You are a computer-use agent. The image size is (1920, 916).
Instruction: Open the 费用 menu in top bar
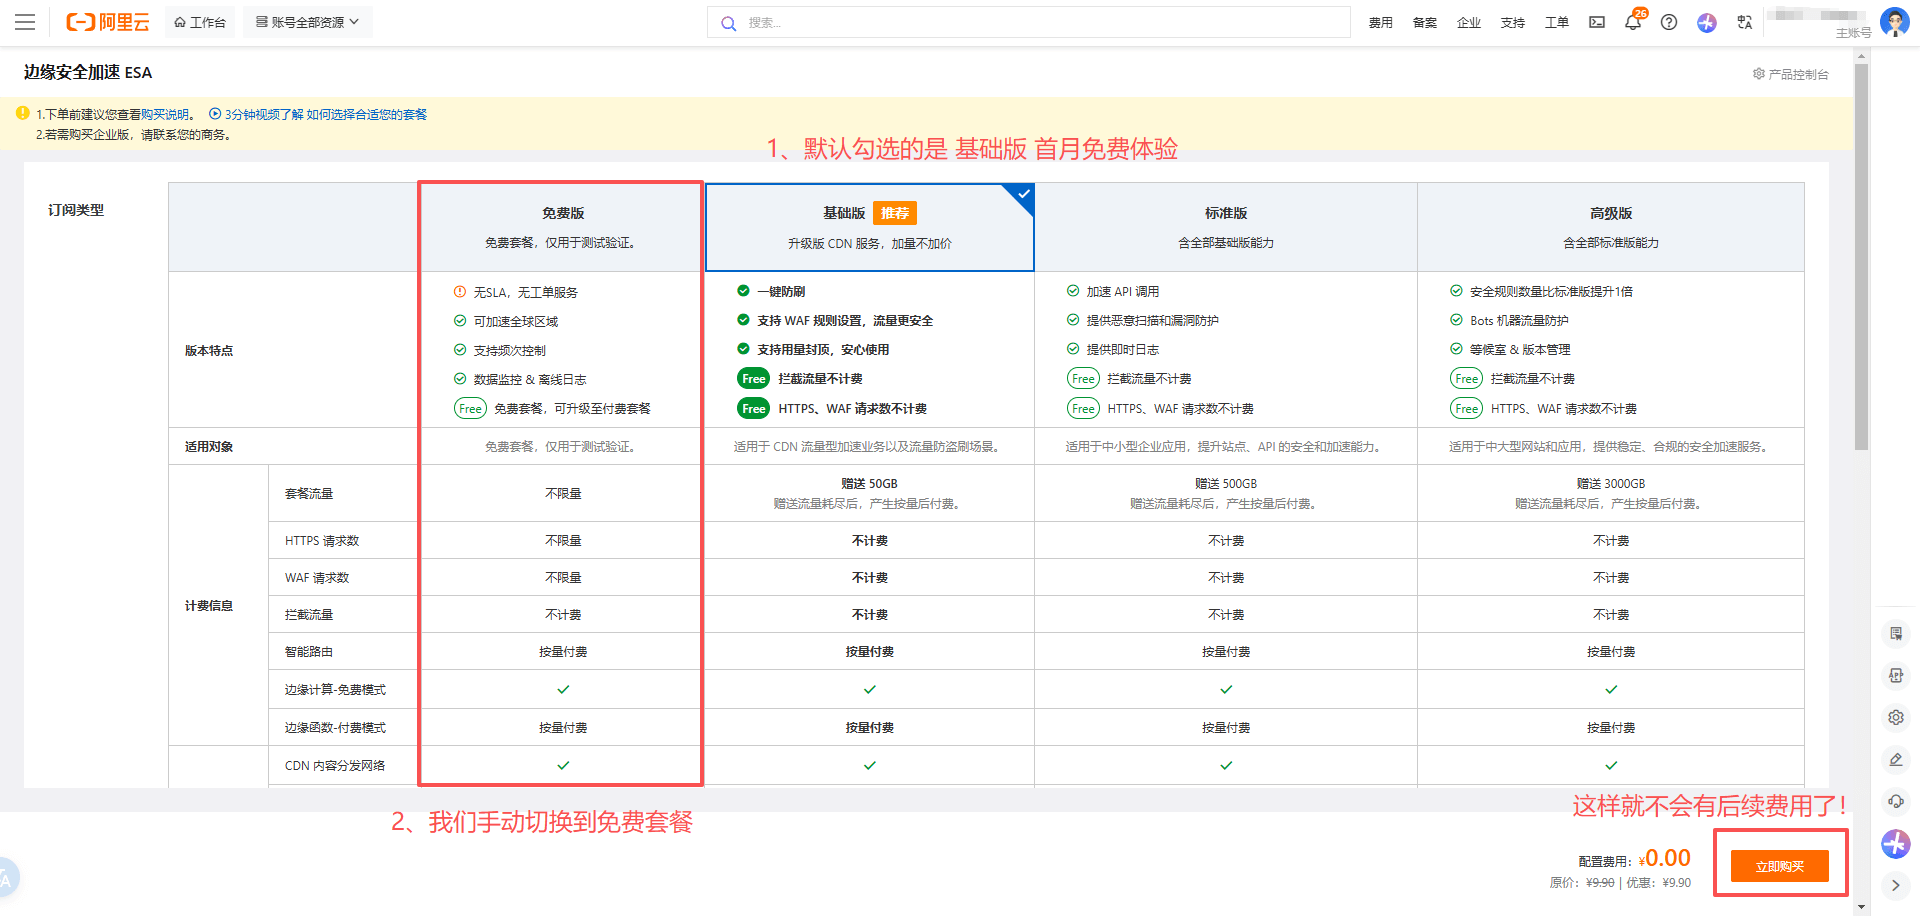click(x=1380, y=22)
